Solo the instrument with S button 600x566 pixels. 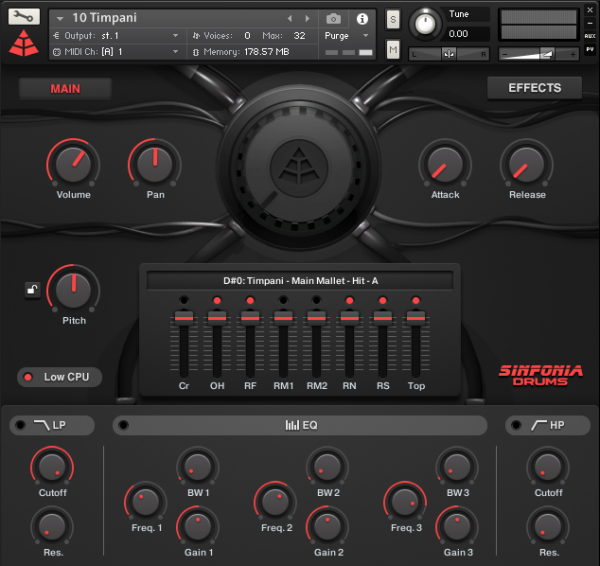point(393,20)
